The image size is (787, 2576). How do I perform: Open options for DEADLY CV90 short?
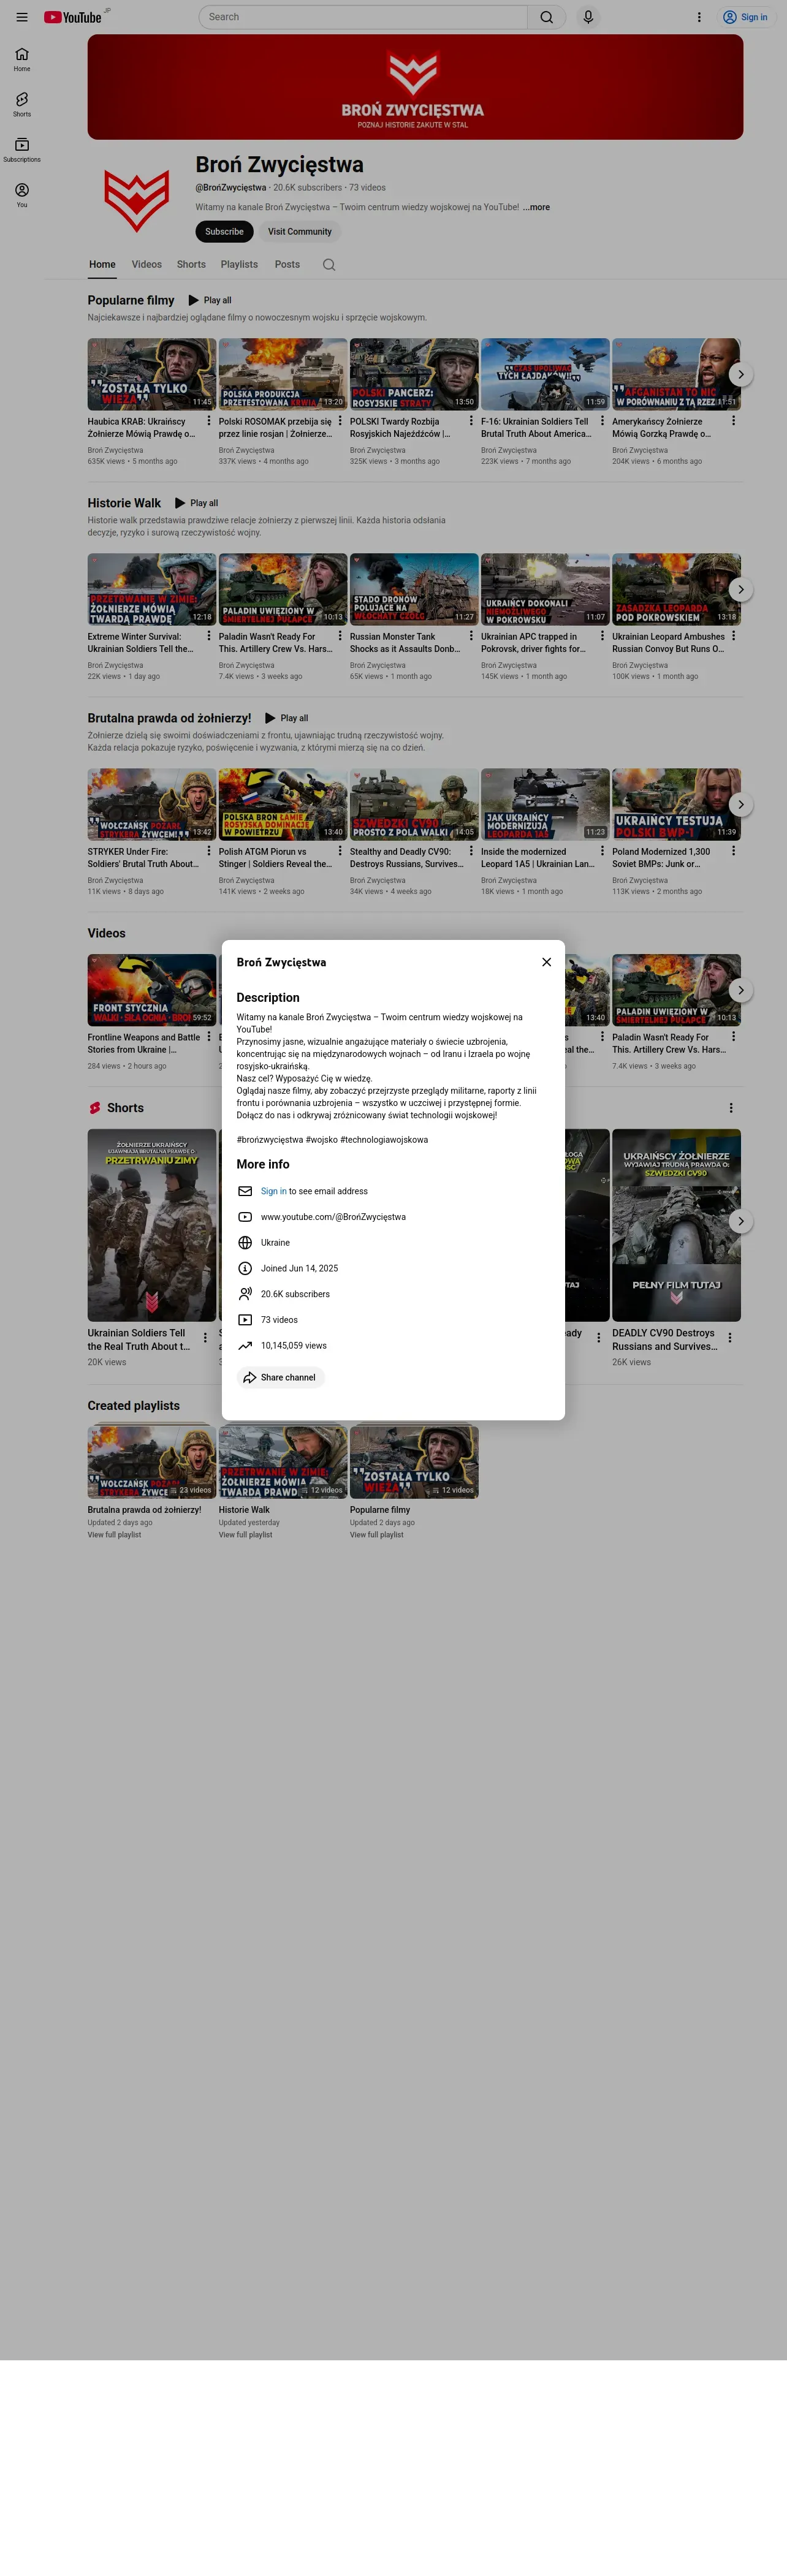[x=730, y=1338]
